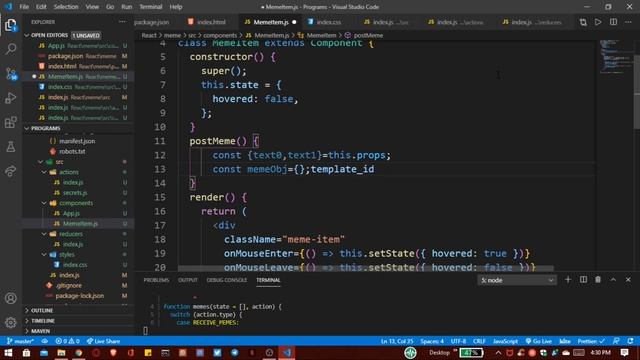This screenshot has width=640, height=360.
Task: Switch to the PROBLEMS panel tab
Action: pos(156,280)
